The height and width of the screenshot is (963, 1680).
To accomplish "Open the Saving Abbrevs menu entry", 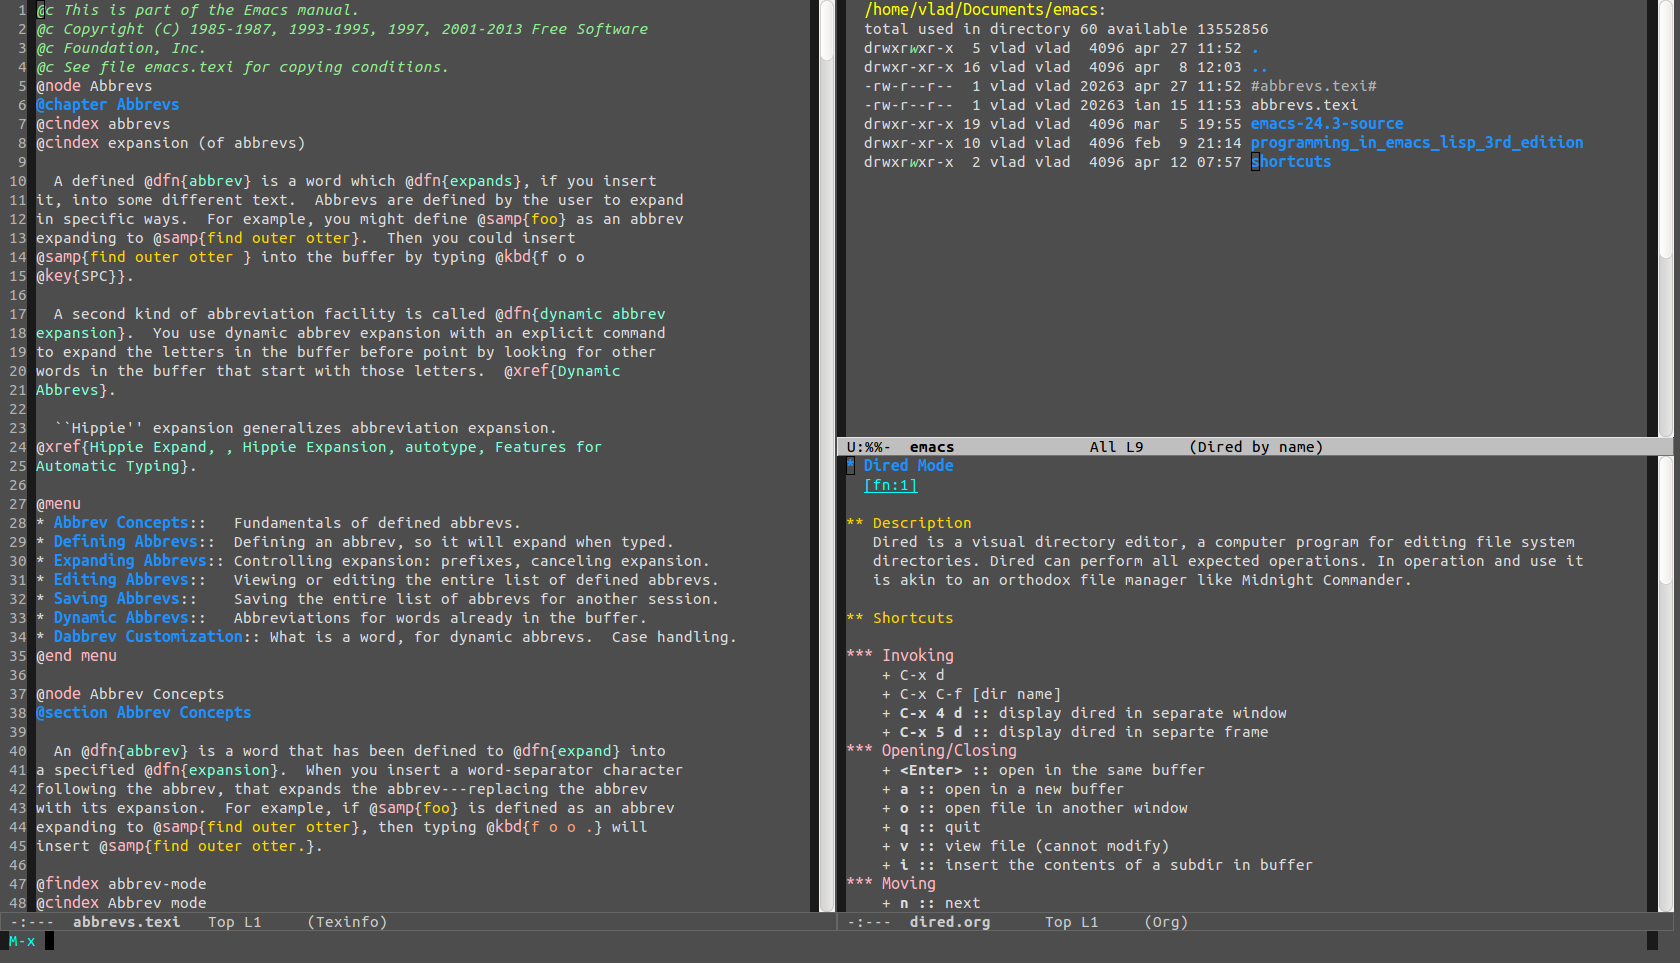I will pos(117,599).
